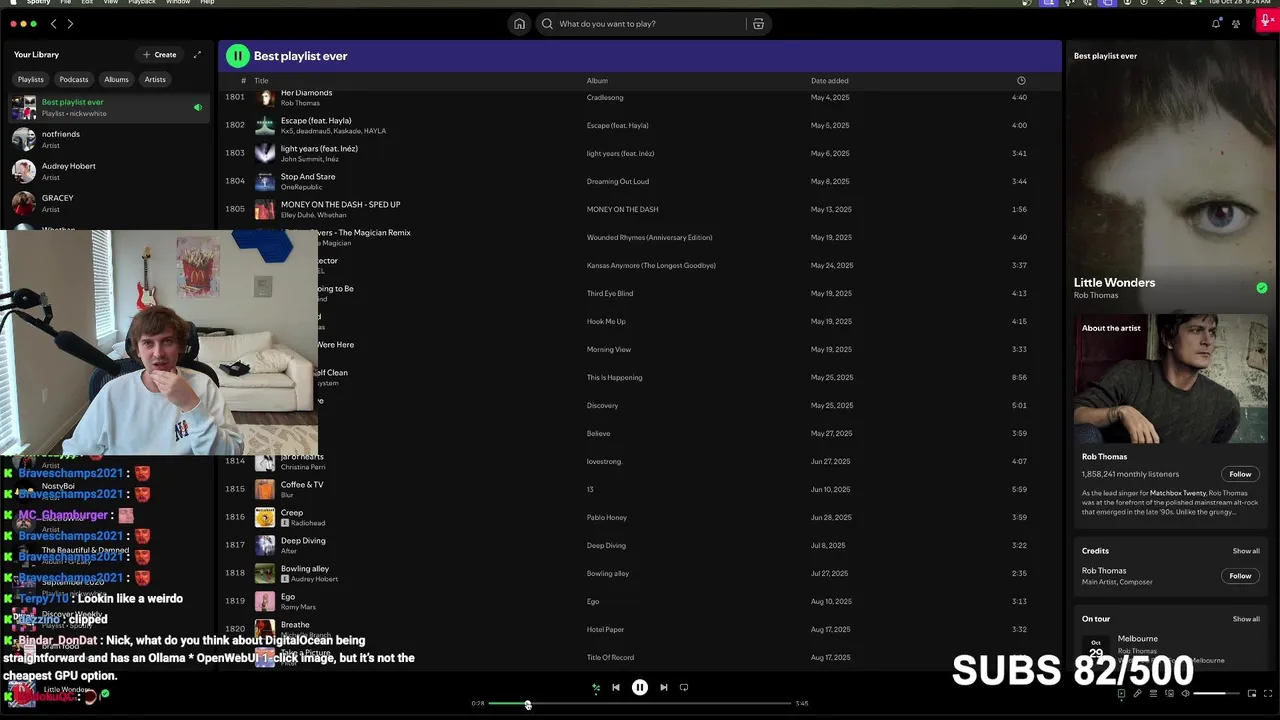Sort tracks by the Date added column
This screenshot has height=720, width=1280.
[x=830, y=80]
